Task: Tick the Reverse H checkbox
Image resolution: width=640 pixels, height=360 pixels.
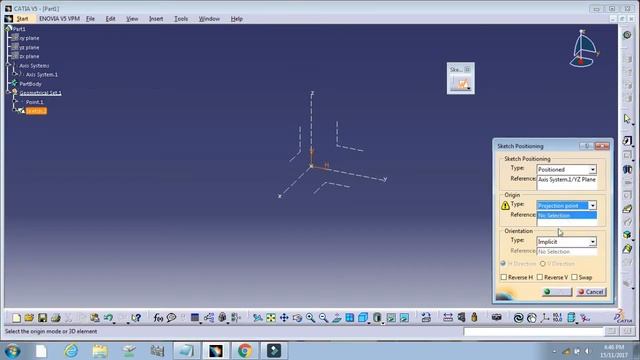Action: pyautogui.click(x=504, y=277)
